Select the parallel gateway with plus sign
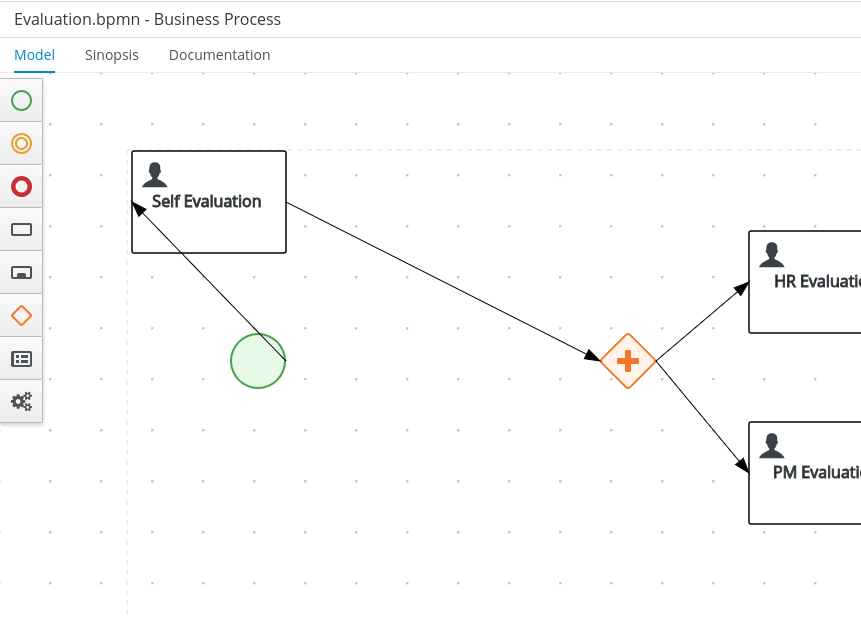 coord(628,361)
